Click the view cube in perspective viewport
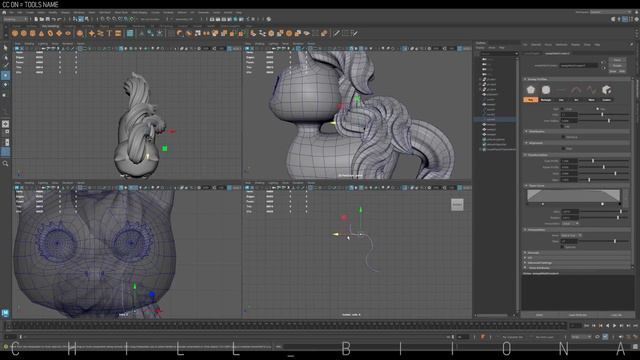Viewport: 640px width, 360px height. pyautogui.click(x=457, y=204)
